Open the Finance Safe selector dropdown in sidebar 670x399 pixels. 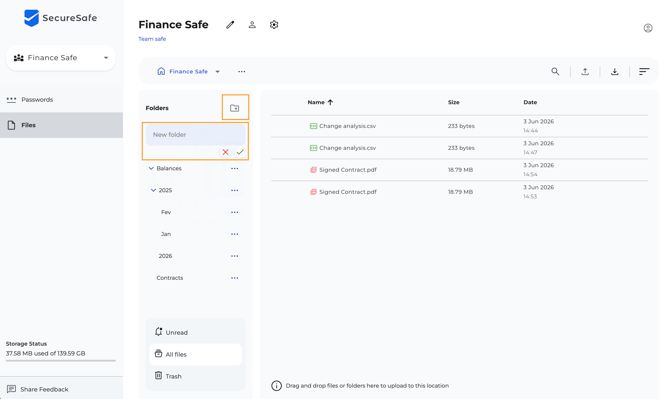61,58
